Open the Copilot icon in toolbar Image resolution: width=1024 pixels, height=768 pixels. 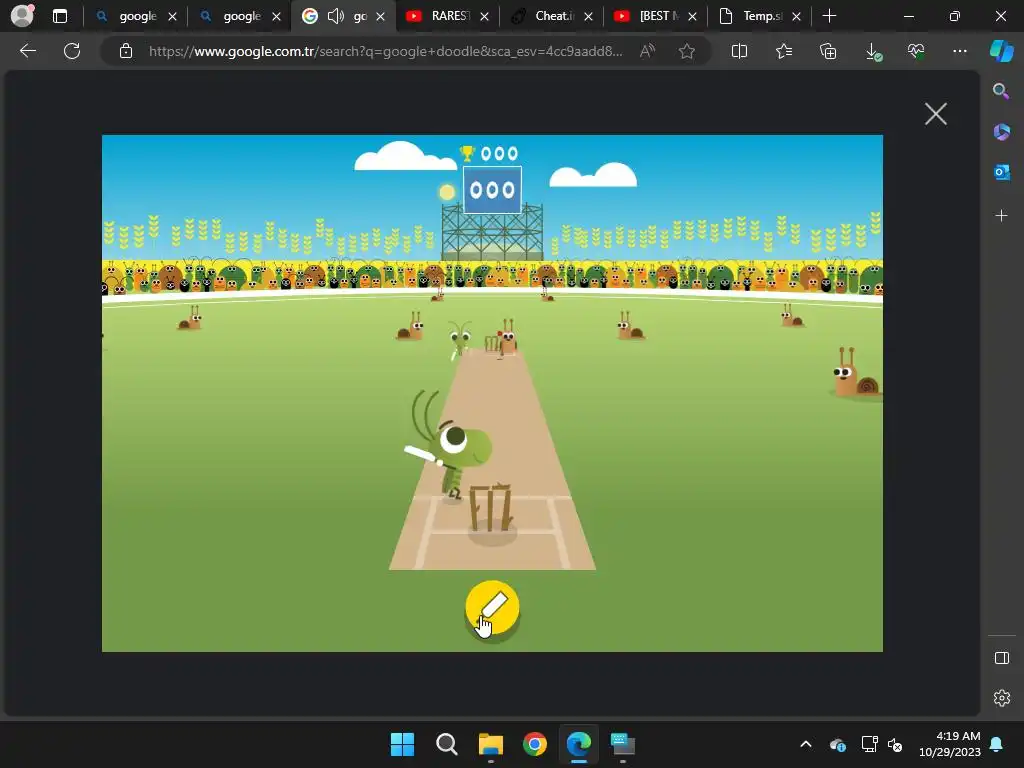click(1002, 51)
